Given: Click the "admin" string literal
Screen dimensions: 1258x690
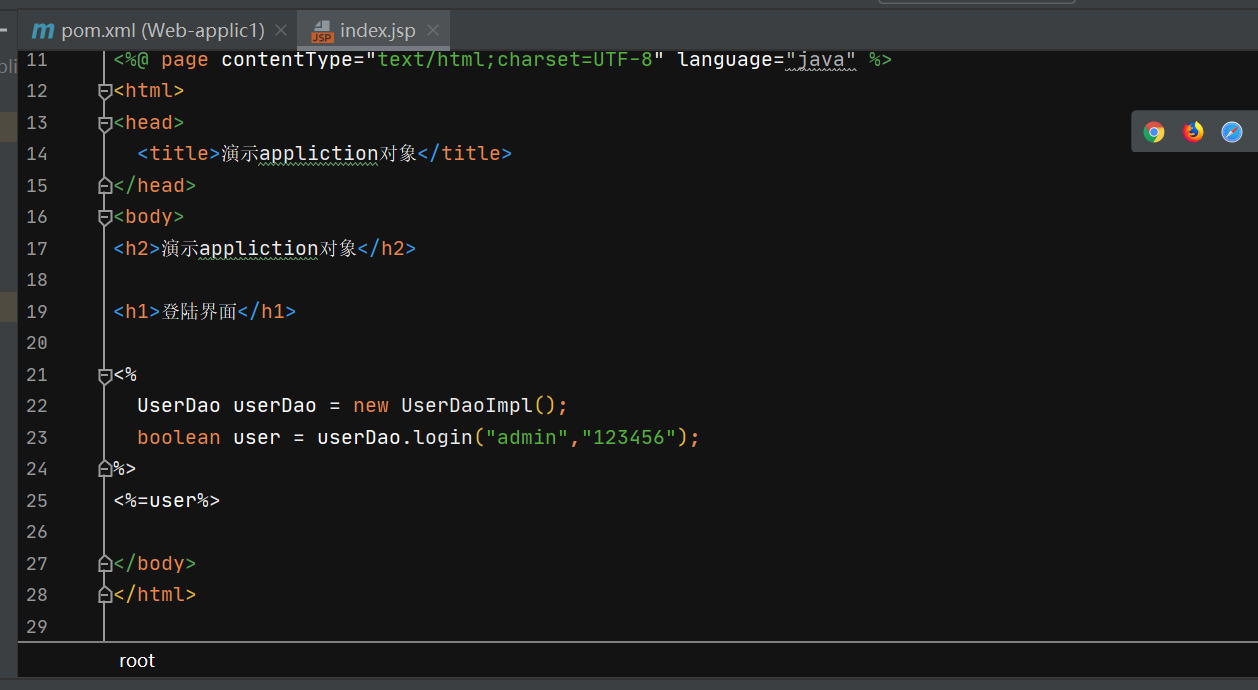Looking at the screenshot, I should click(x=527, y=437).
